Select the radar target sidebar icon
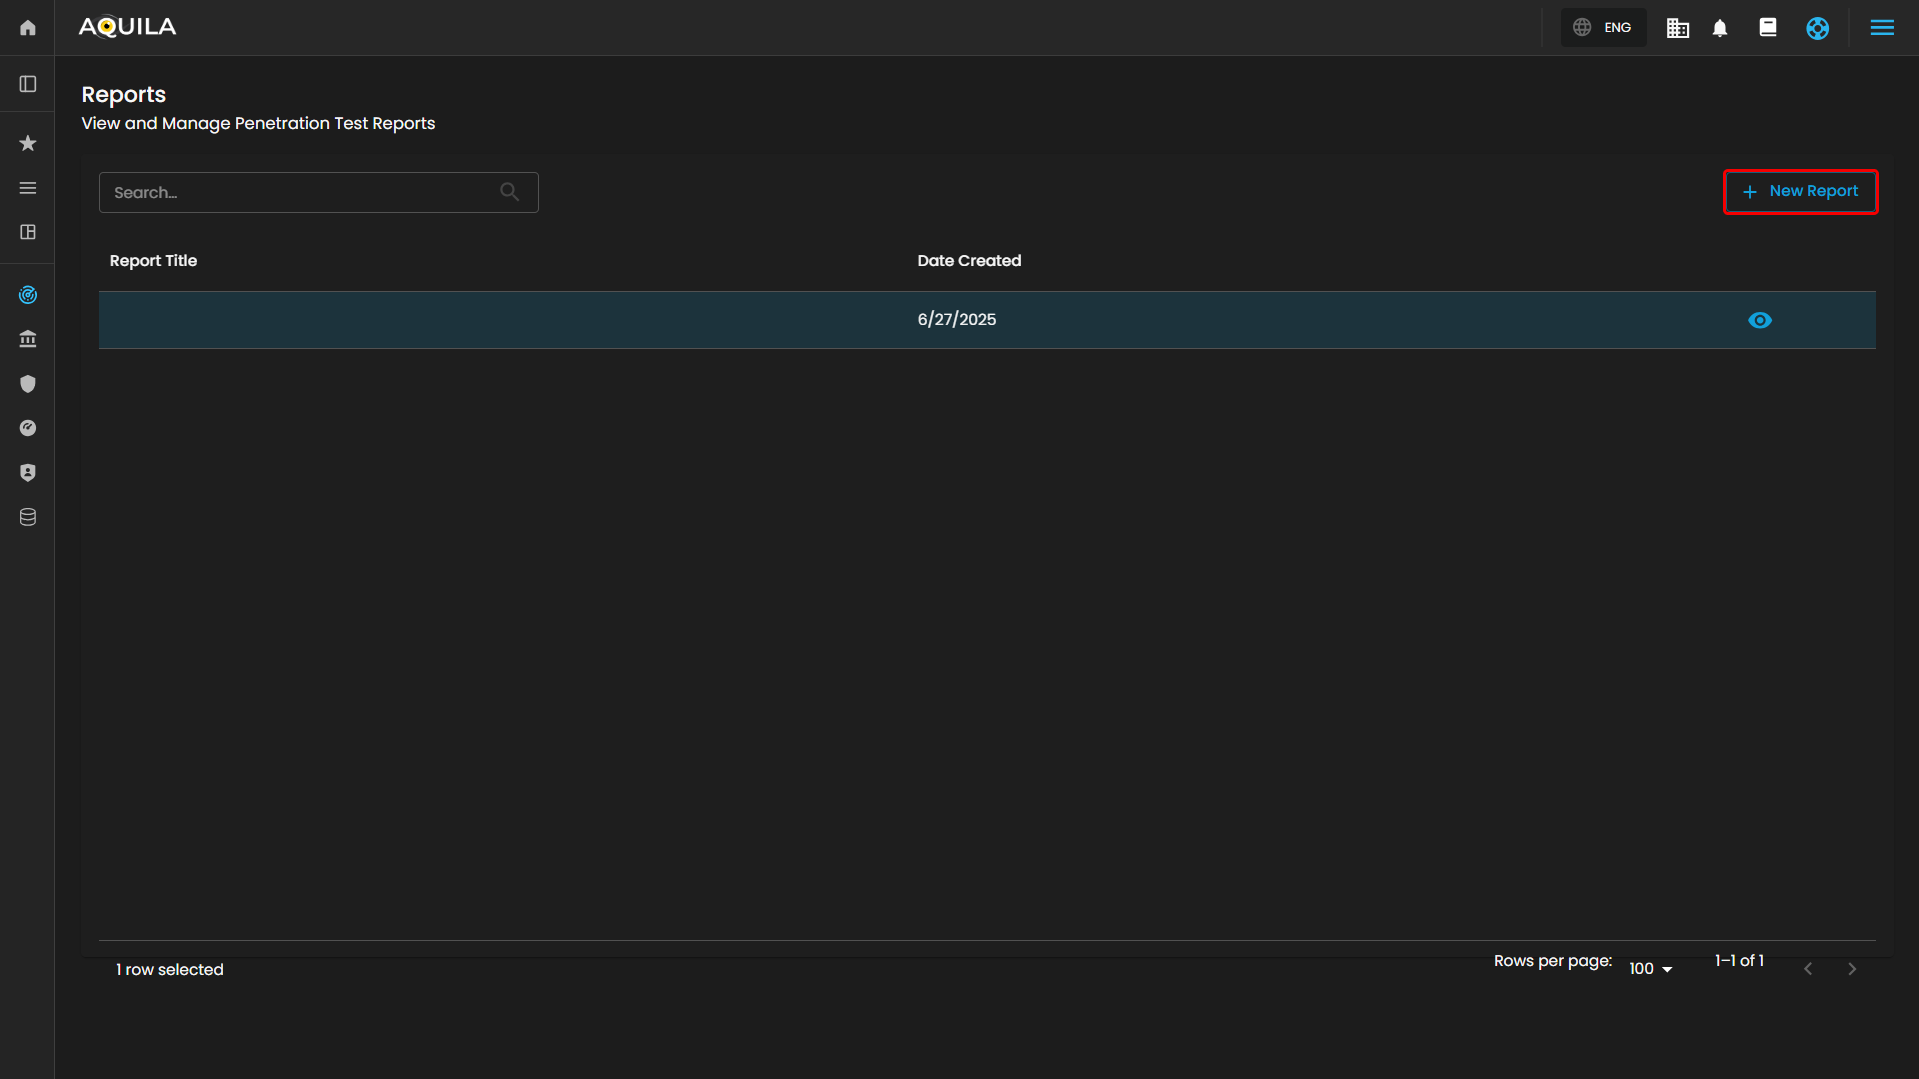The height and width of the screenshot is (1079, 1919). pos(28,295)
